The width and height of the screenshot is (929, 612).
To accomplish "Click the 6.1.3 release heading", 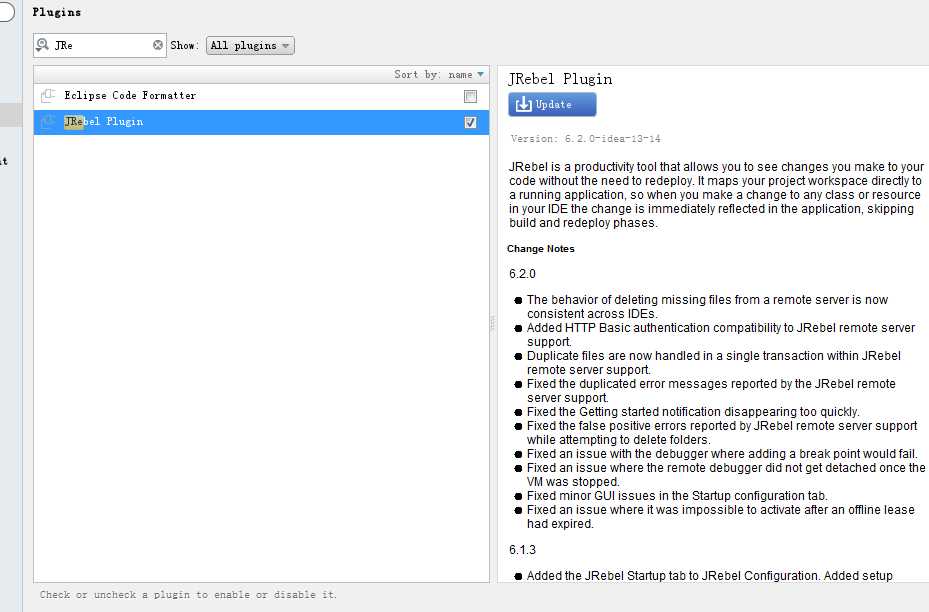I will click(x=522, y=550).
